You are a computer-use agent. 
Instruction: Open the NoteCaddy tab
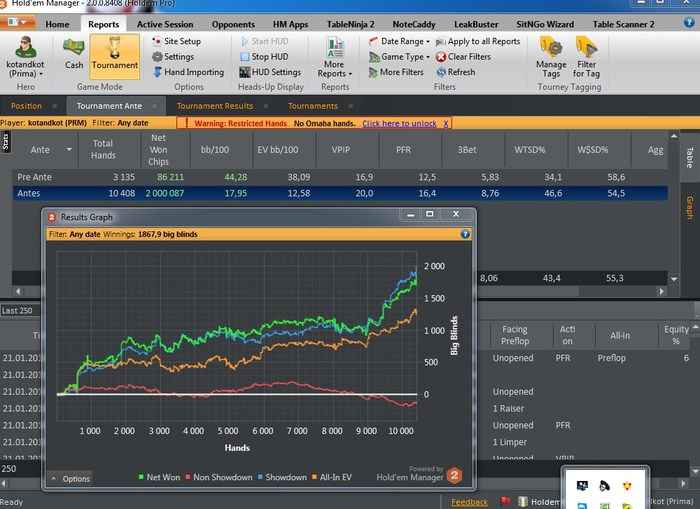coord(413,25)
